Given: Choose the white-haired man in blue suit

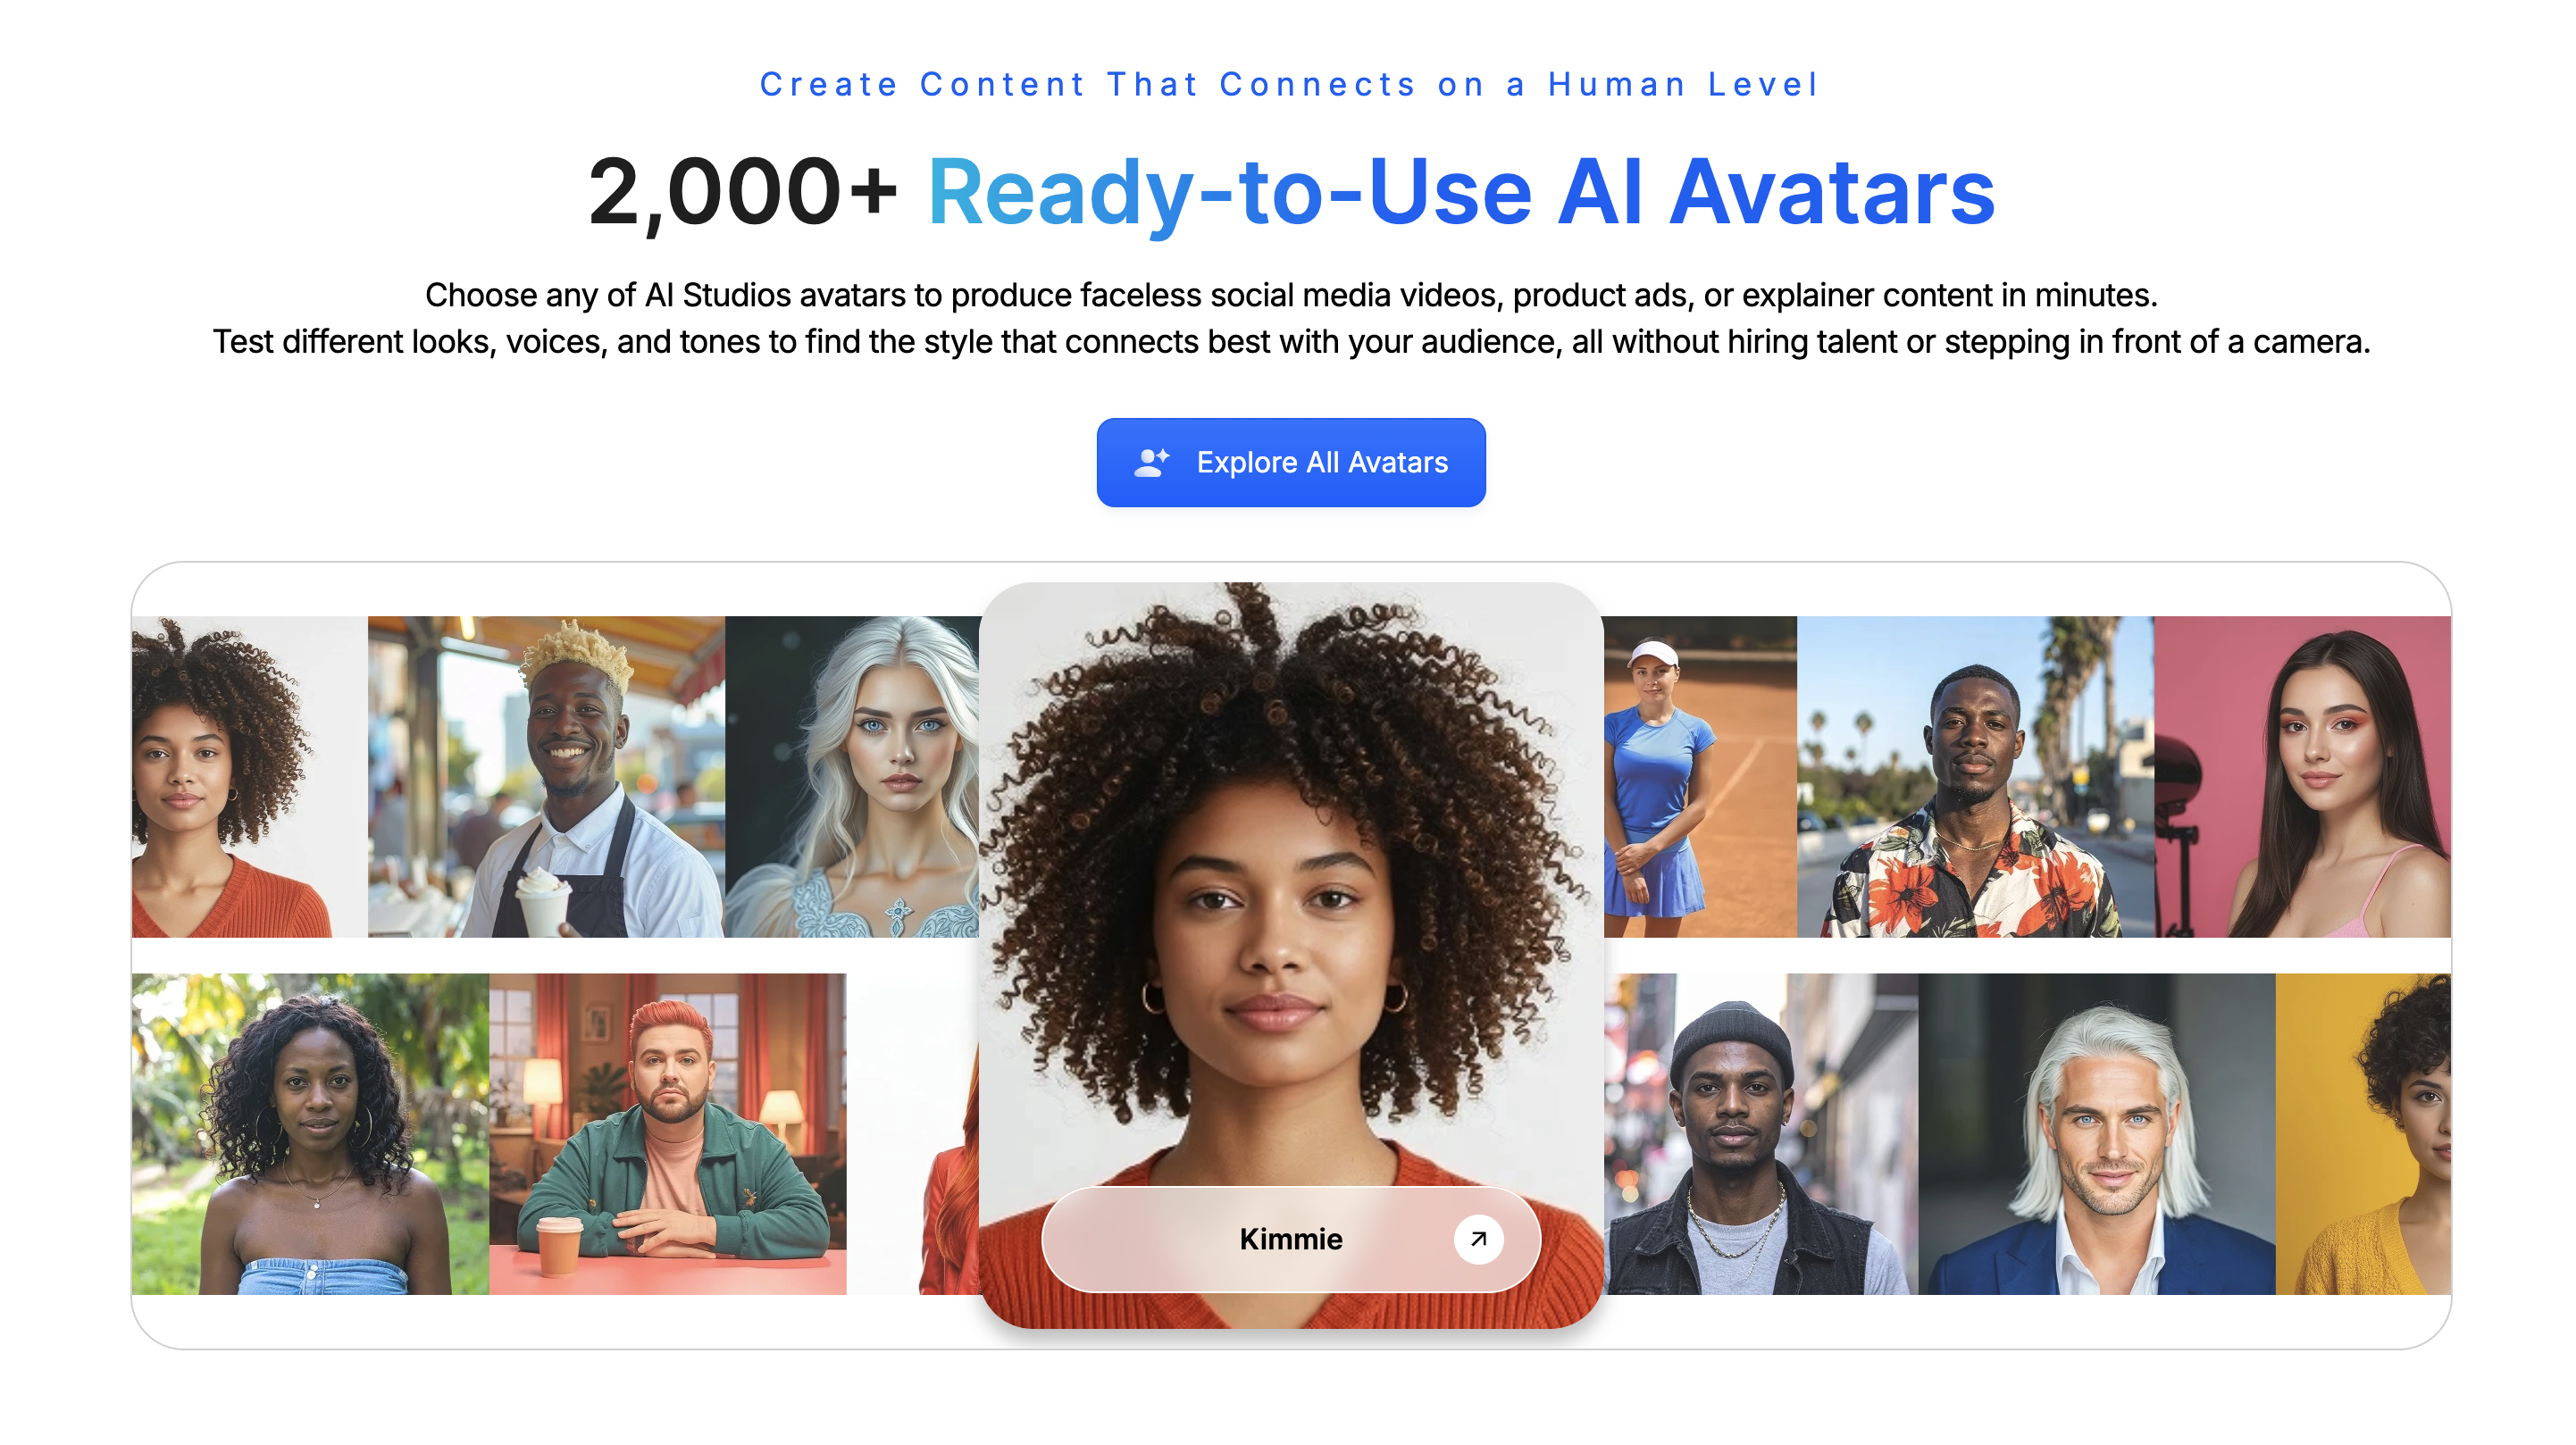Looking at the screenshot, I should tap(2097, 1134).
